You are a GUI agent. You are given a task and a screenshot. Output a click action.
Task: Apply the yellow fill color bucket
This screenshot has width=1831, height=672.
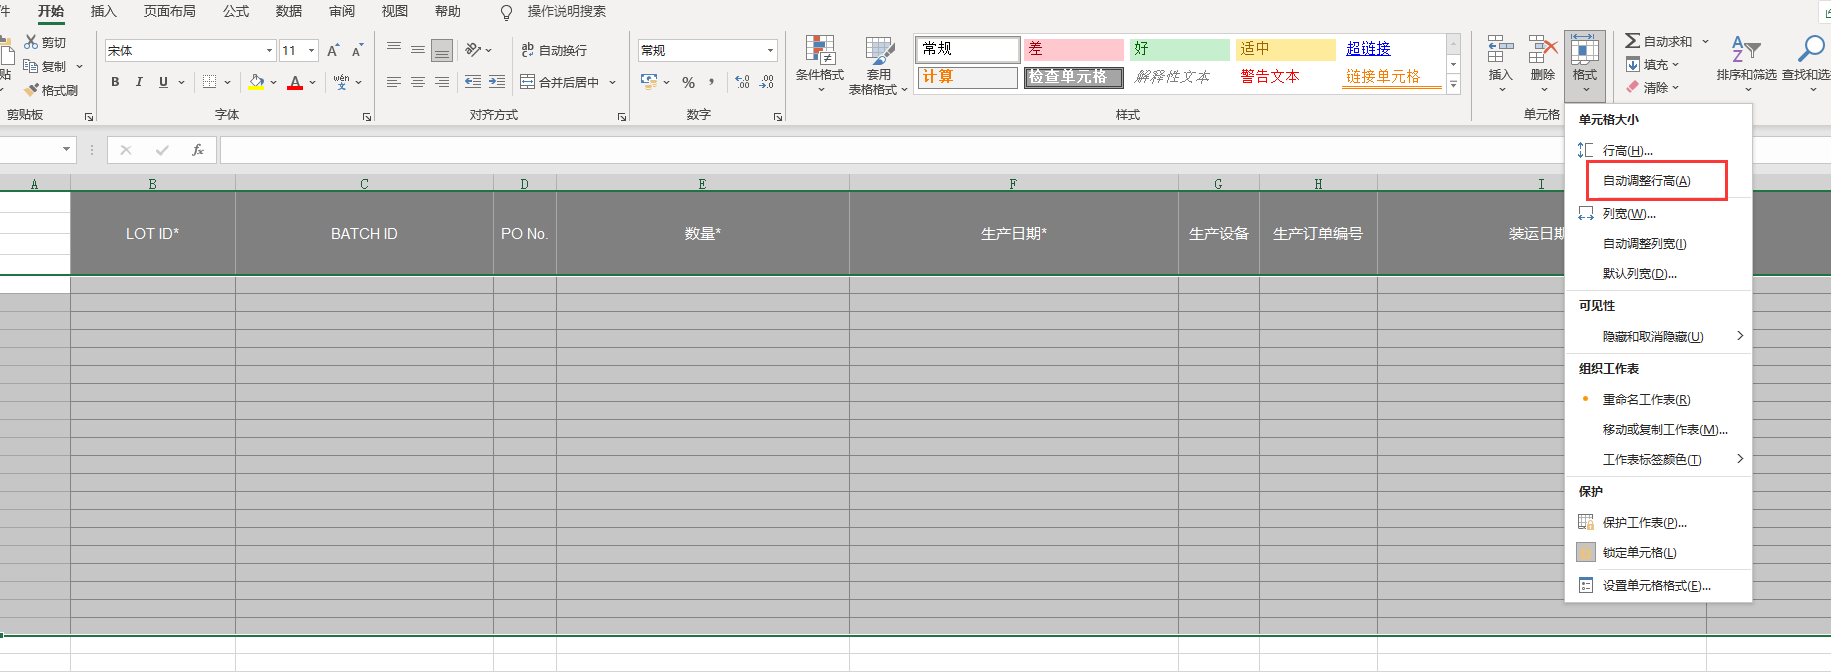click(257, 82)
